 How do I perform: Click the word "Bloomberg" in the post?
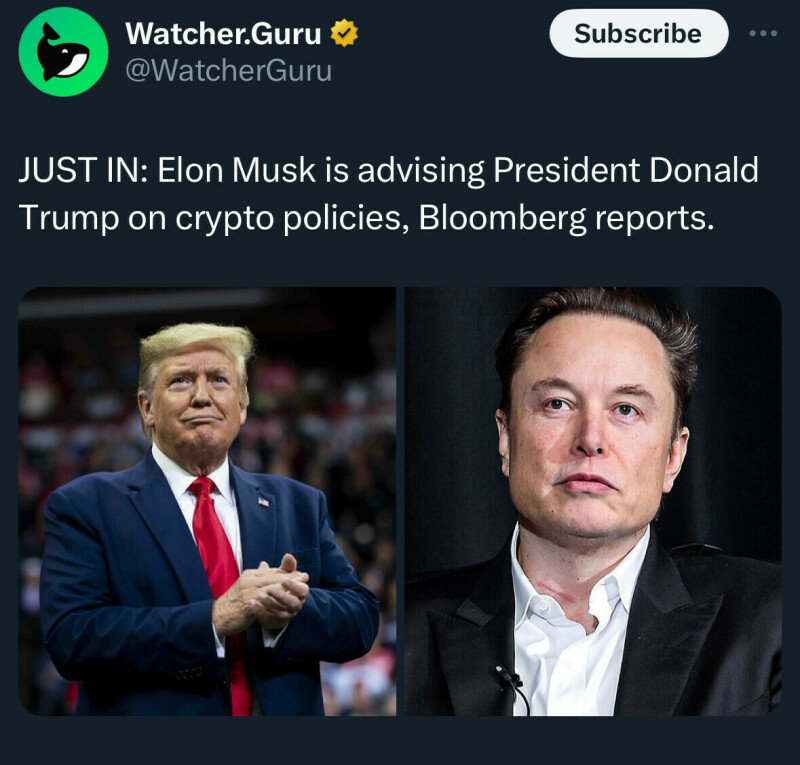502,219
